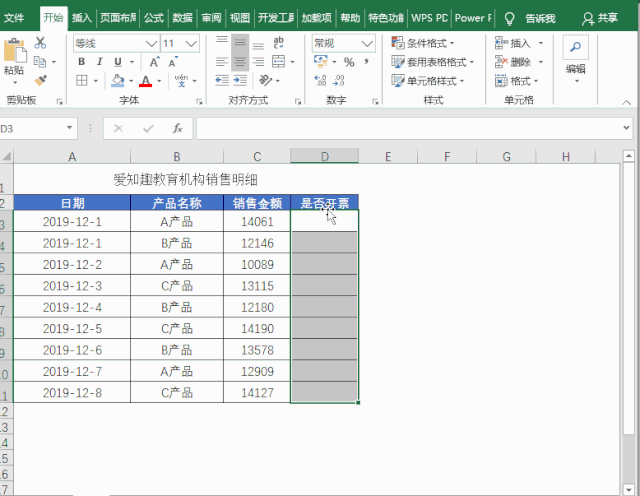Open number format dropdown 常规

click(x=343, y=43)
